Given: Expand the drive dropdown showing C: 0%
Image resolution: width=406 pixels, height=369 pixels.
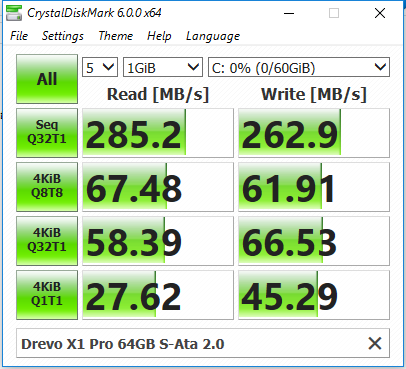Looking at the screenshot, I should pyautogui.click(x=299, y=68).
